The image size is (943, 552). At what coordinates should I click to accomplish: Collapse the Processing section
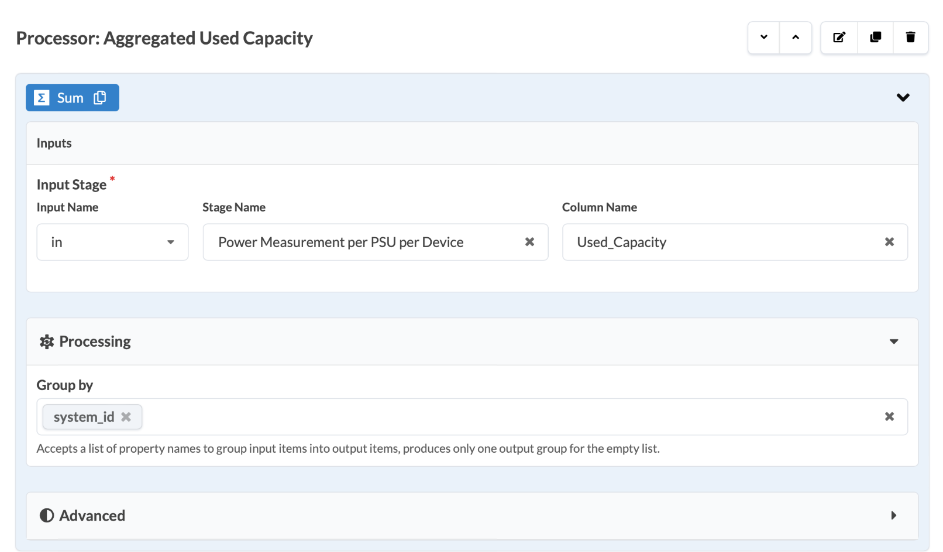pos(894,342)
